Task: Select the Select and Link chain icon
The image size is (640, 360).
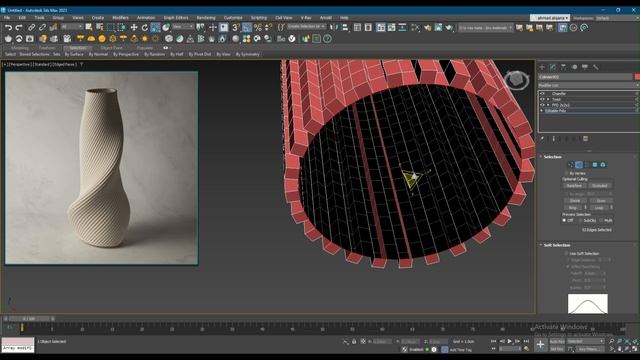Action: [31, 28]
